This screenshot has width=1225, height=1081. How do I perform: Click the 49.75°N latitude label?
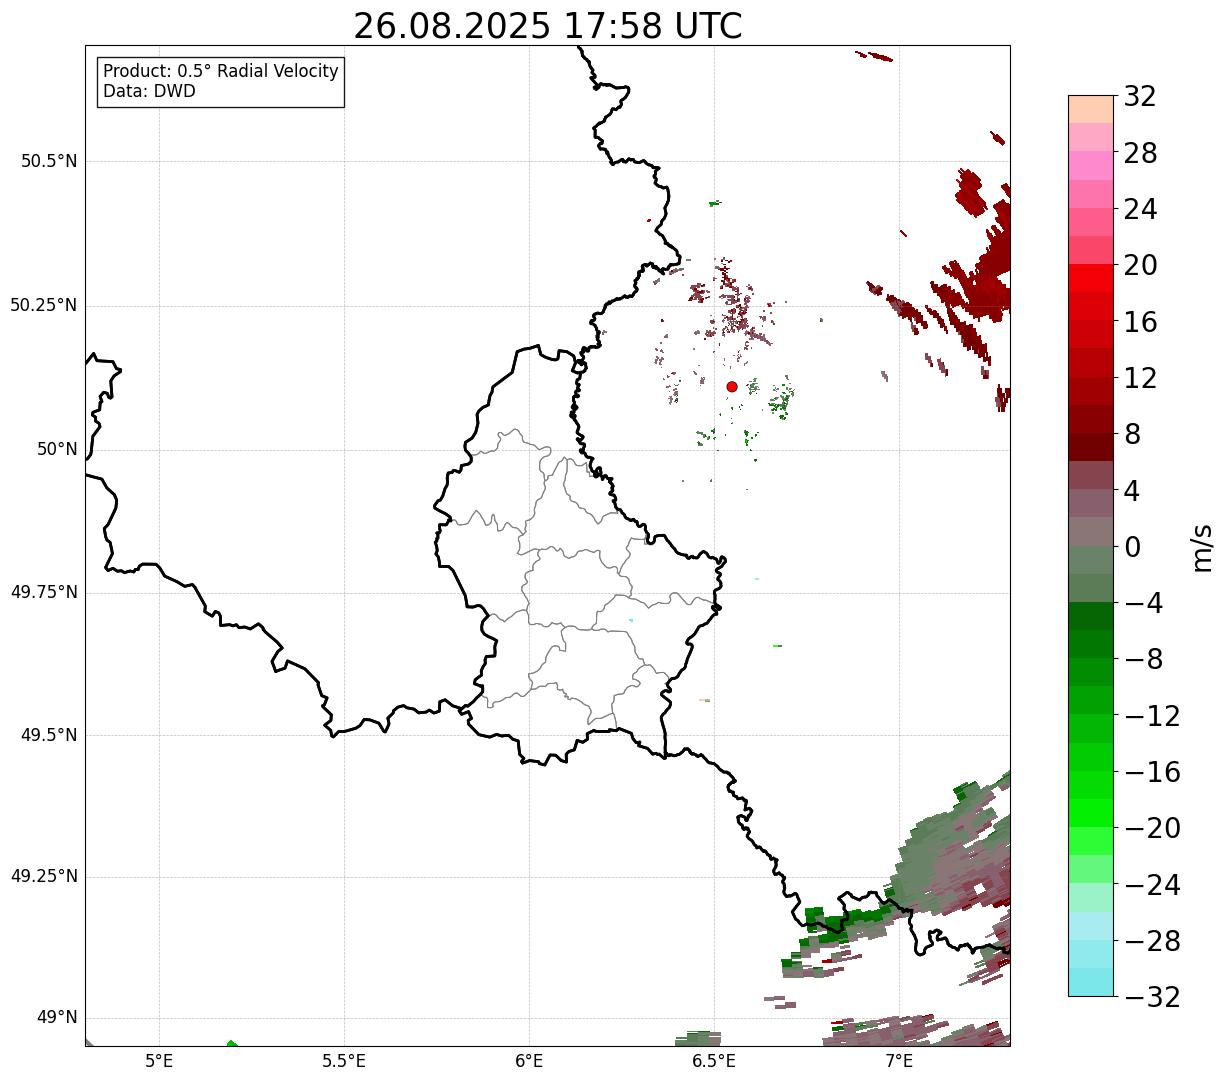point(44,592)
